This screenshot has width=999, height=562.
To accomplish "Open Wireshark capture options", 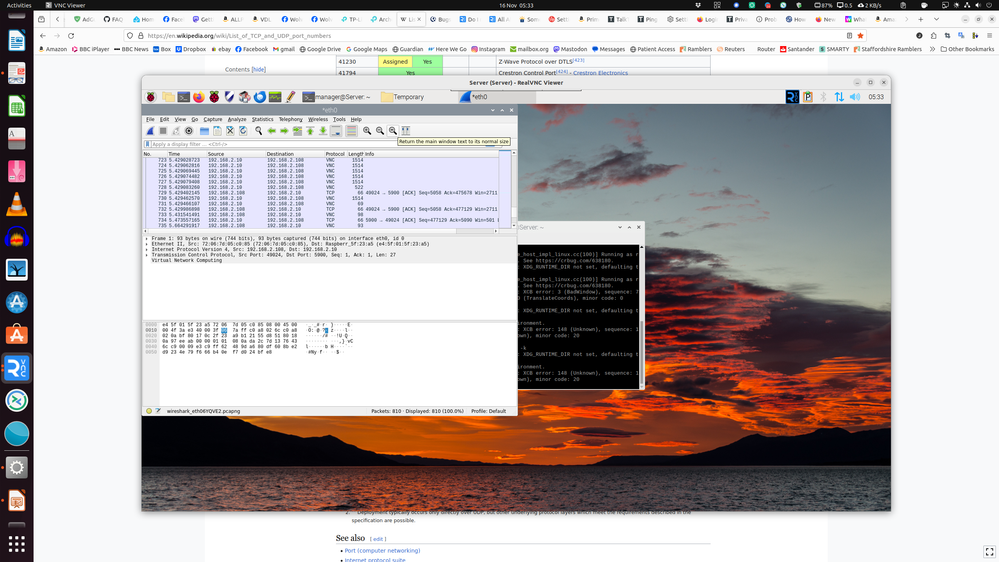I will point(189,131).
